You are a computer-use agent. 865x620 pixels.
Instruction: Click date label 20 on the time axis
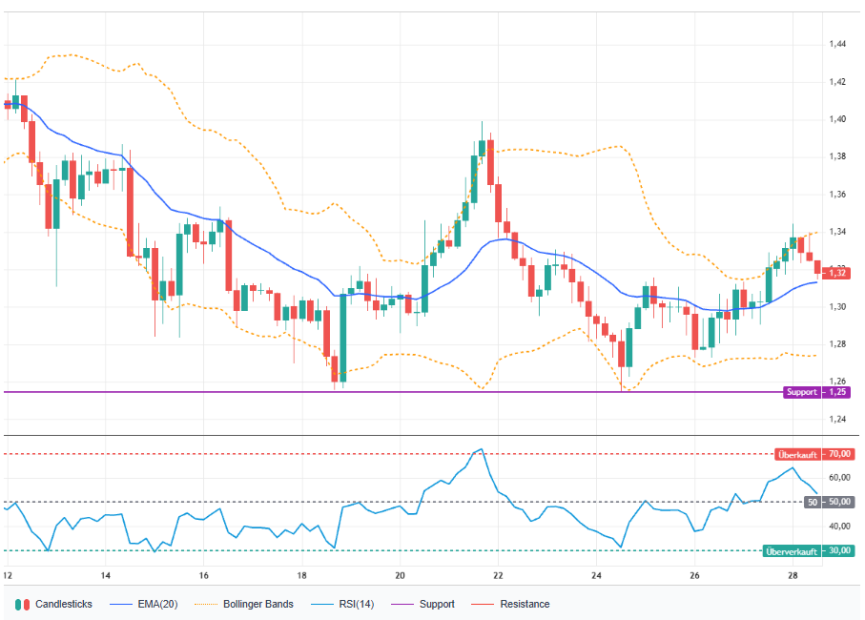400,575
